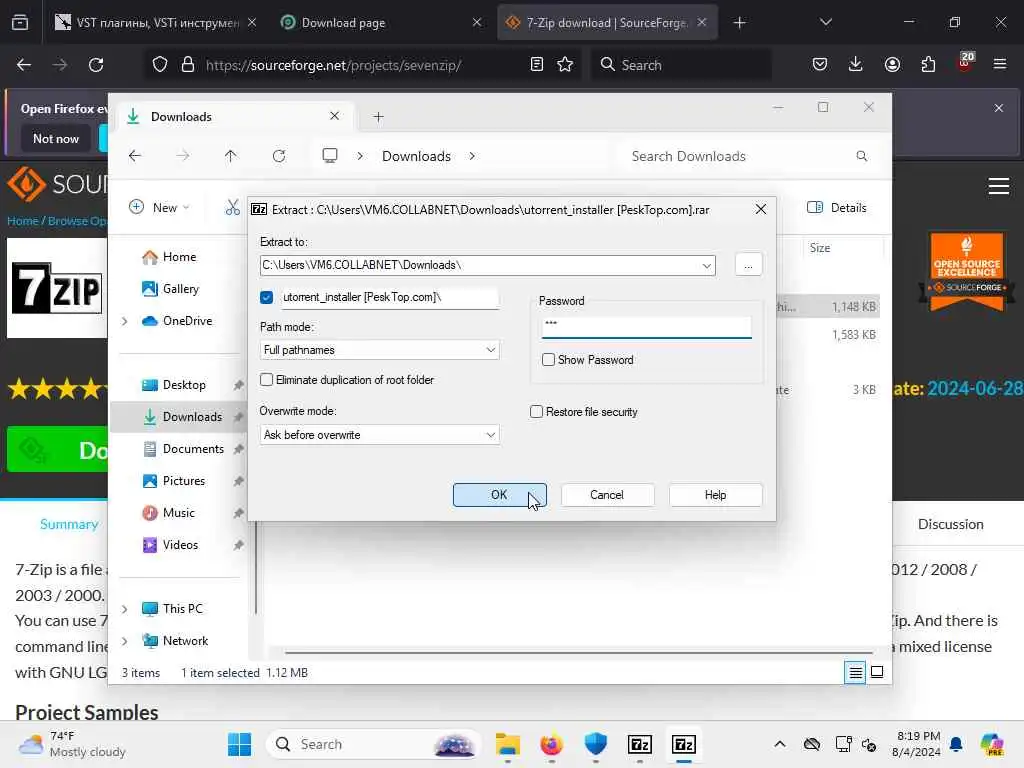Click the Firefox Search box

point(682,65)
